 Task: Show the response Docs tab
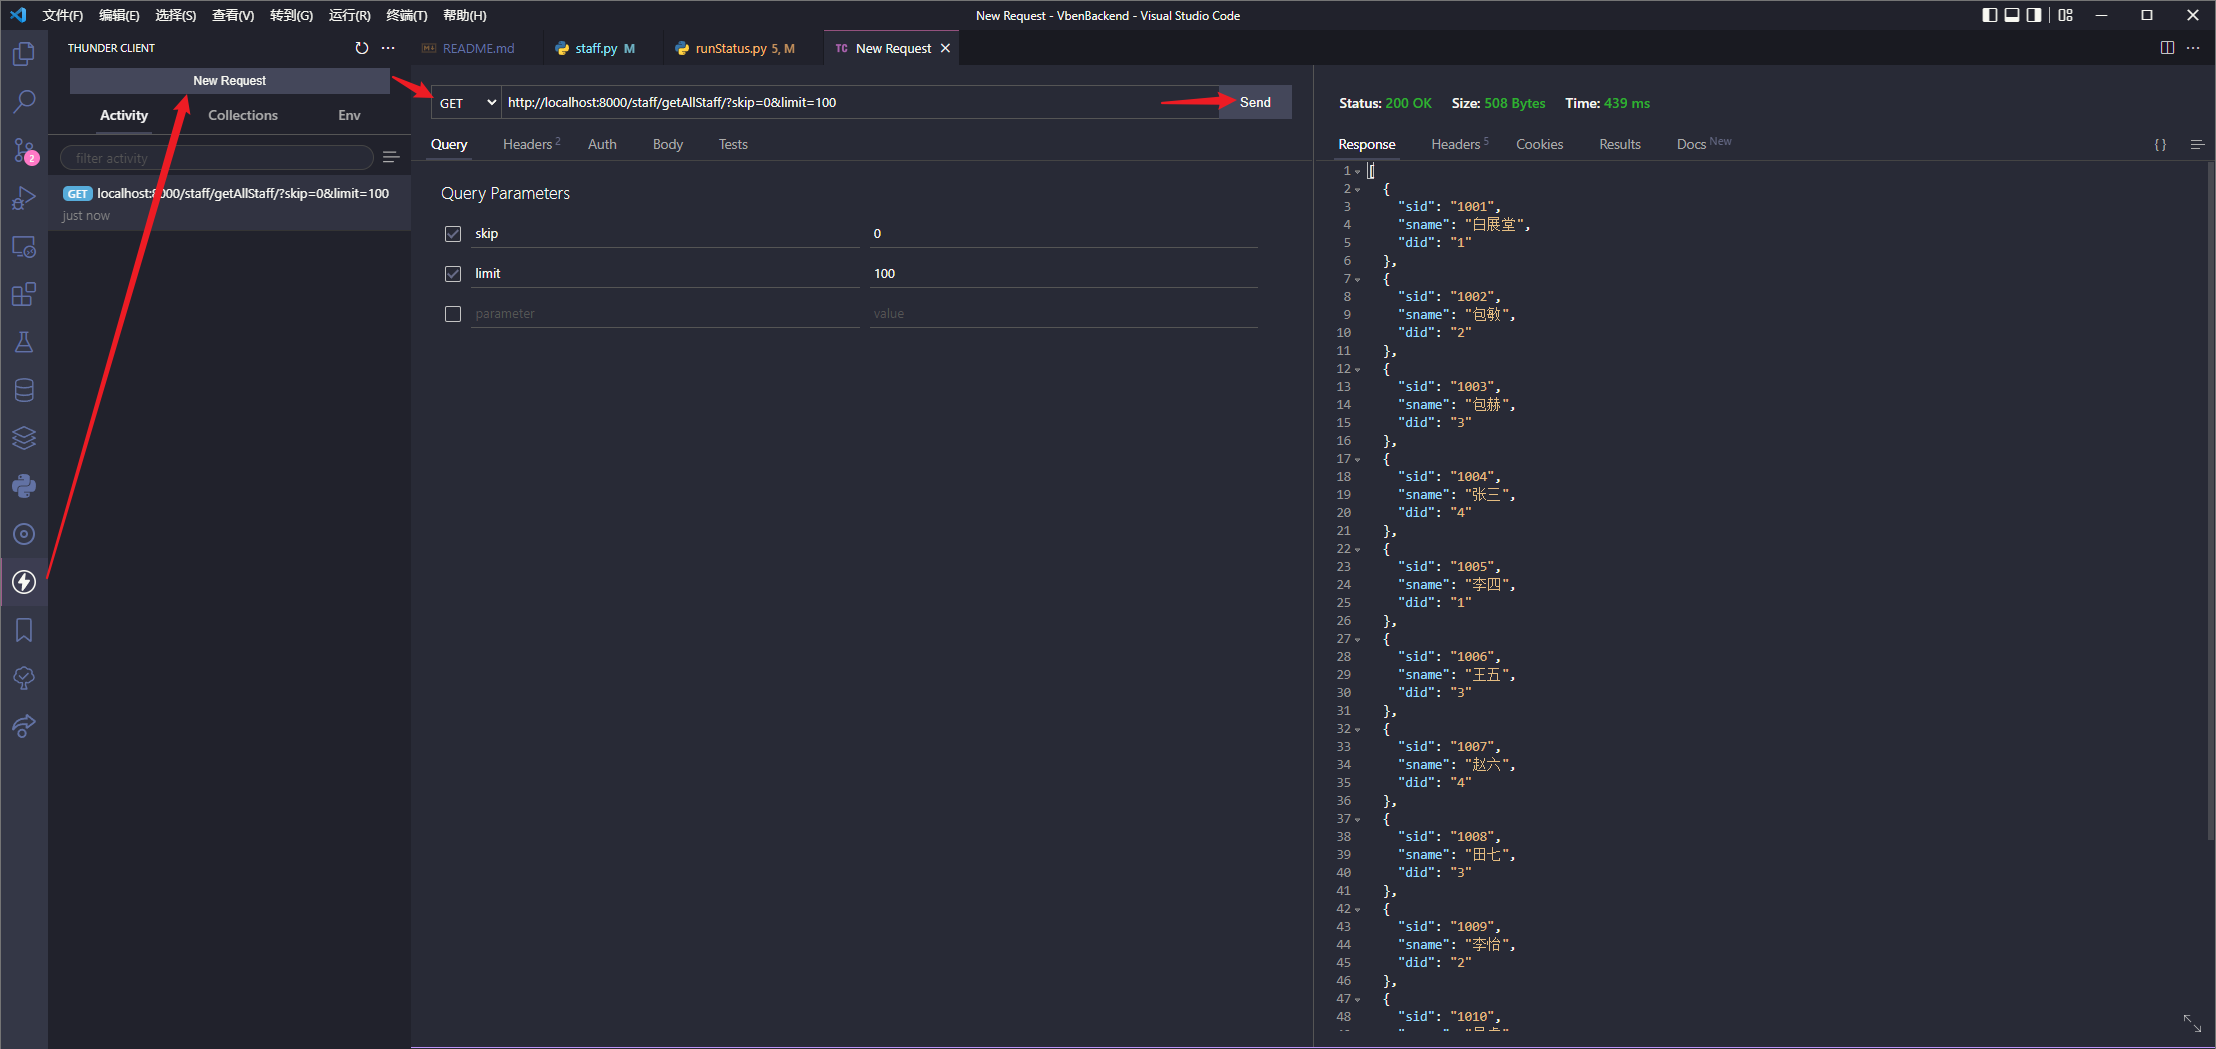[x=1703, y=144]
